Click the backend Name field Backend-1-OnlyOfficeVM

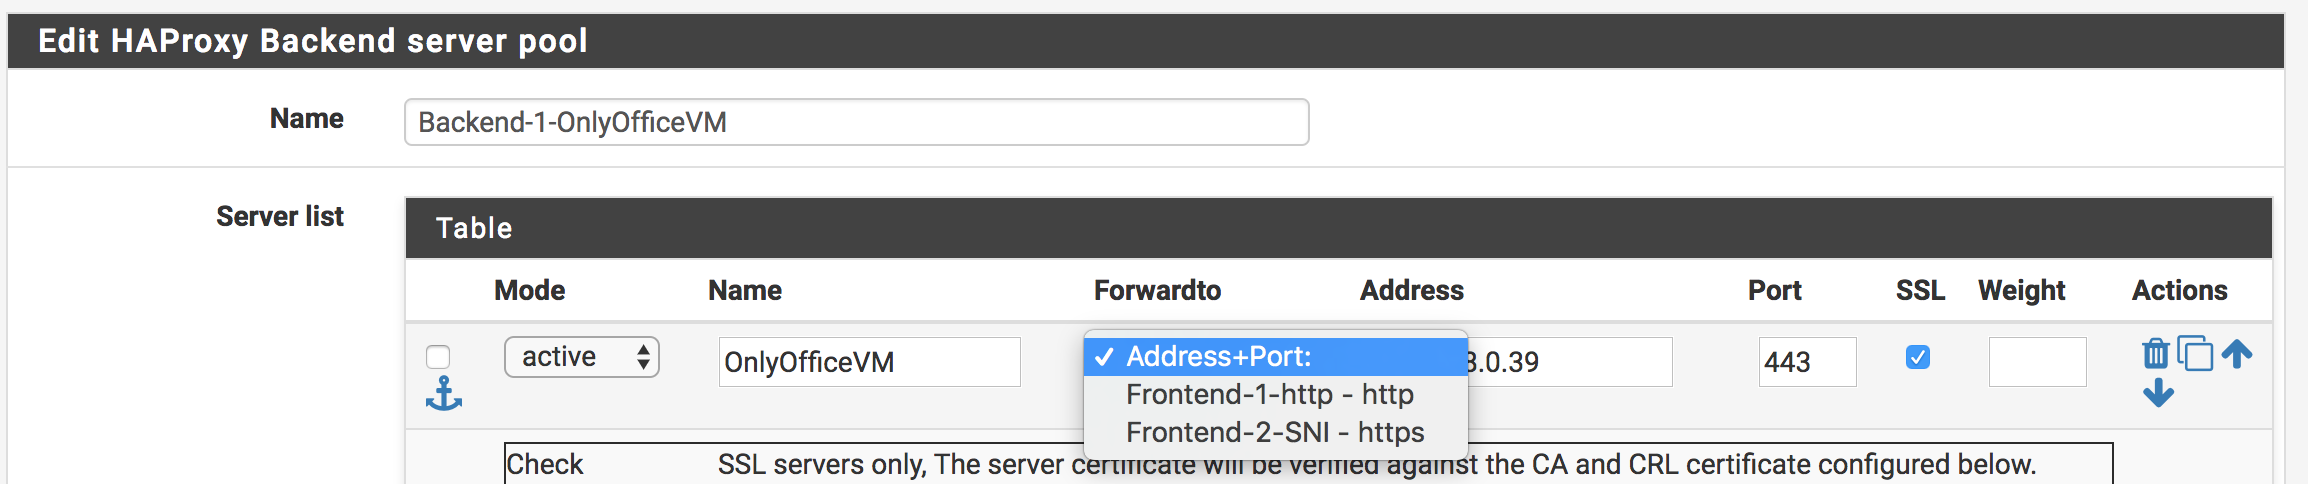[856, 122]
